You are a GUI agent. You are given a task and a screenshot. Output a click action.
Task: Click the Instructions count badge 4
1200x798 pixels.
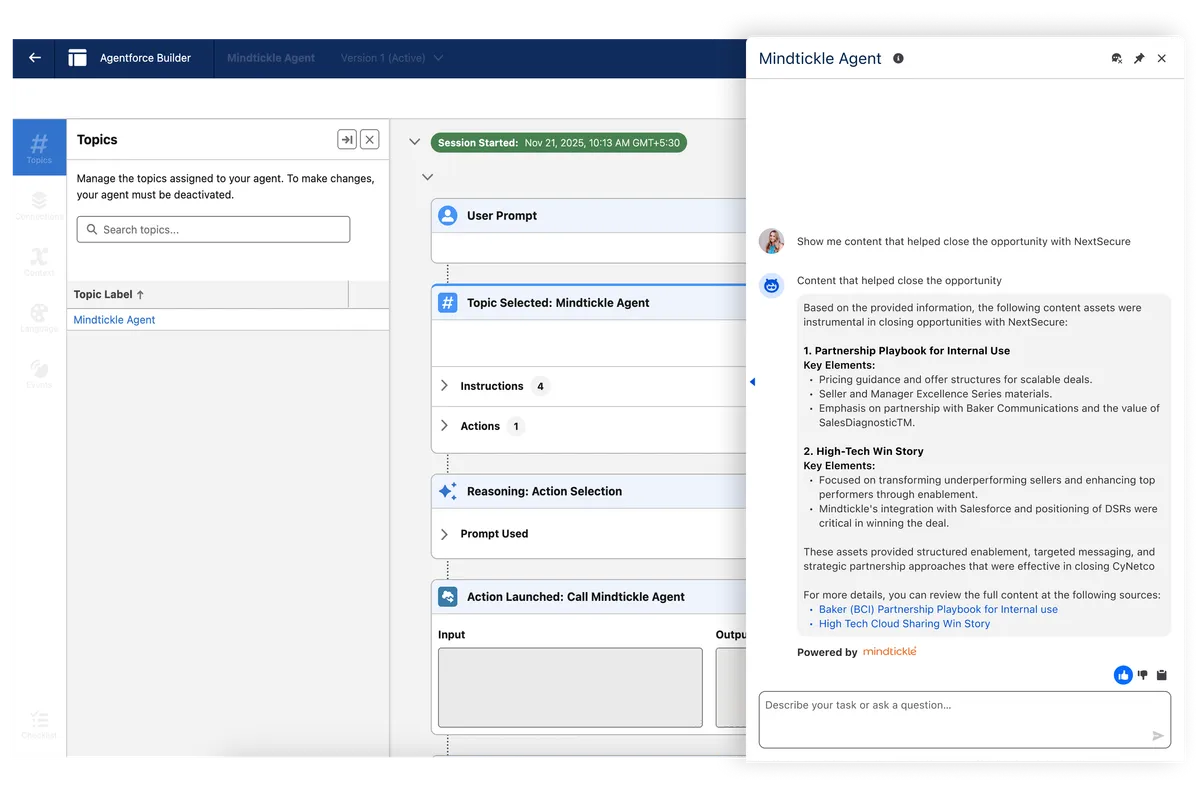point(540,386)
